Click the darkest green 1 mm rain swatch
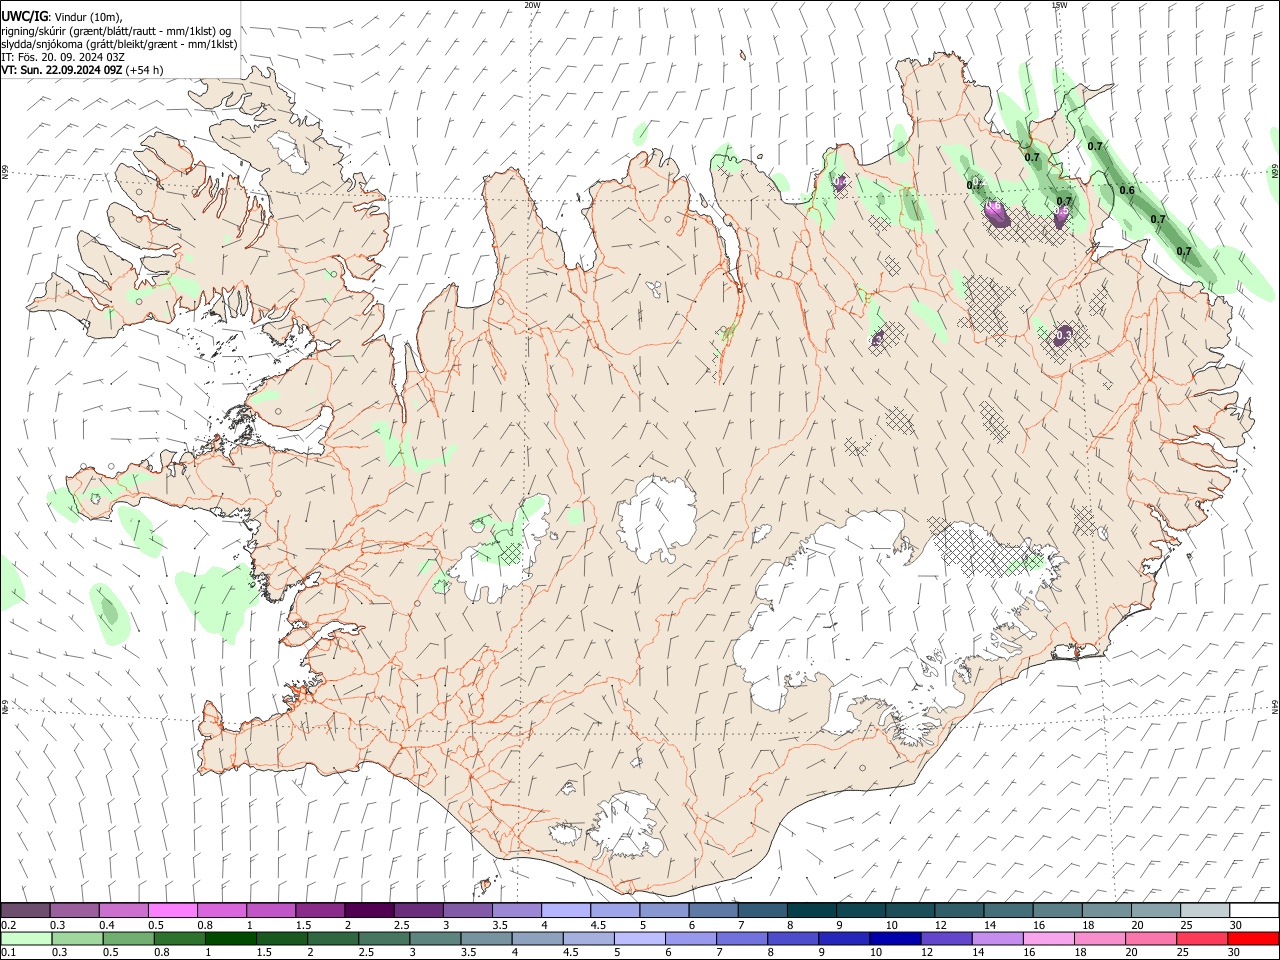The width and height of the screenshot is (1280, 960). click(231, 939)
